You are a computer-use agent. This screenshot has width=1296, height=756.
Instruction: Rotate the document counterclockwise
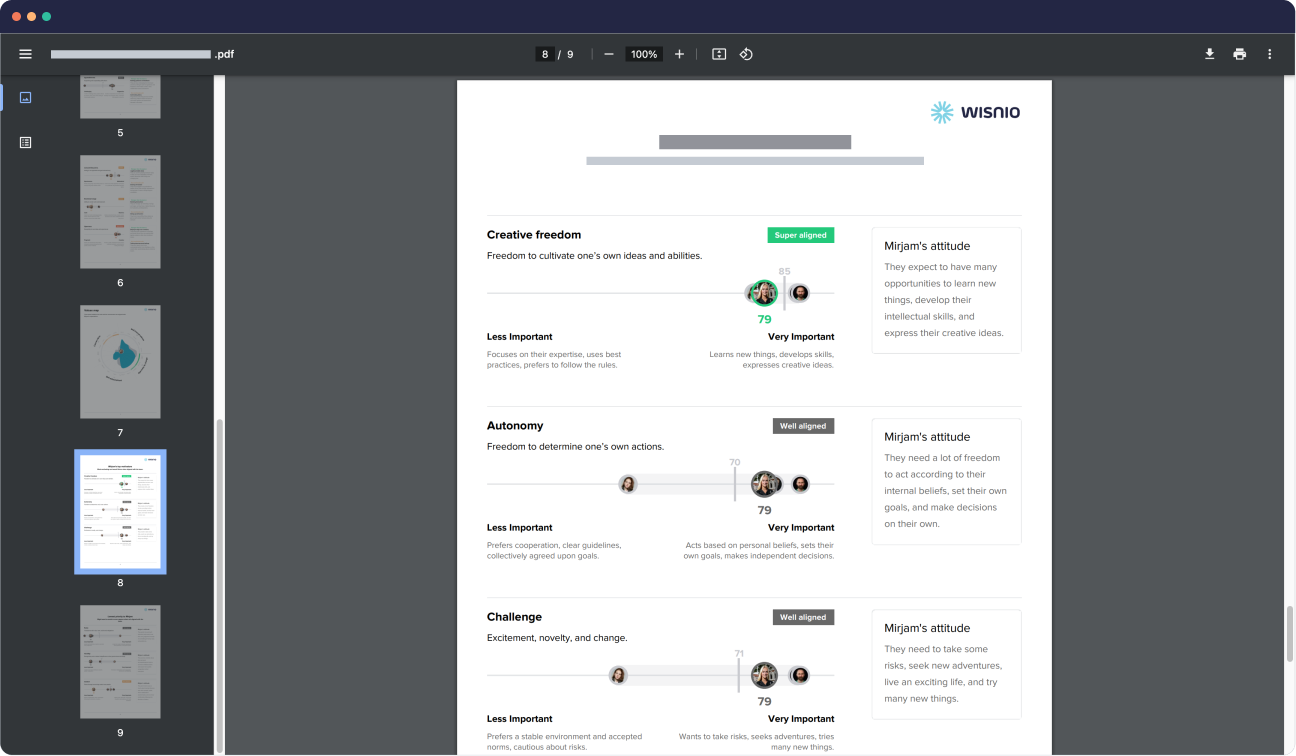(746, 54)
